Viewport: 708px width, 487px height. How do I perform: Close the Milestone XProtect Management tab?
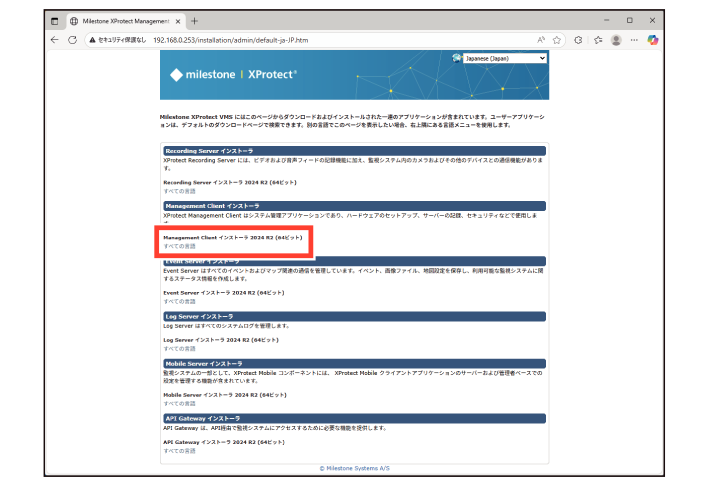[x=178, y=21]
